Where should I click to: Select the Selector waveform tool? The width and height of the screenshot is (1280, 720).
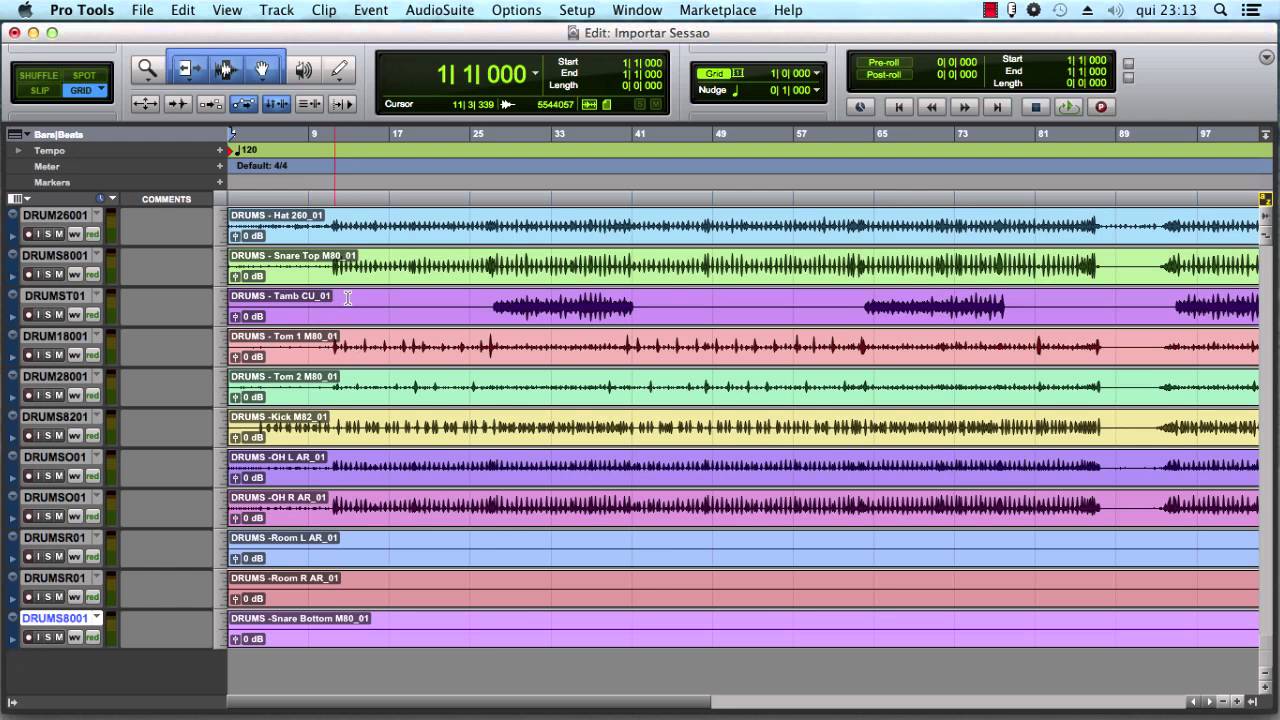click(x=225, y=69)
